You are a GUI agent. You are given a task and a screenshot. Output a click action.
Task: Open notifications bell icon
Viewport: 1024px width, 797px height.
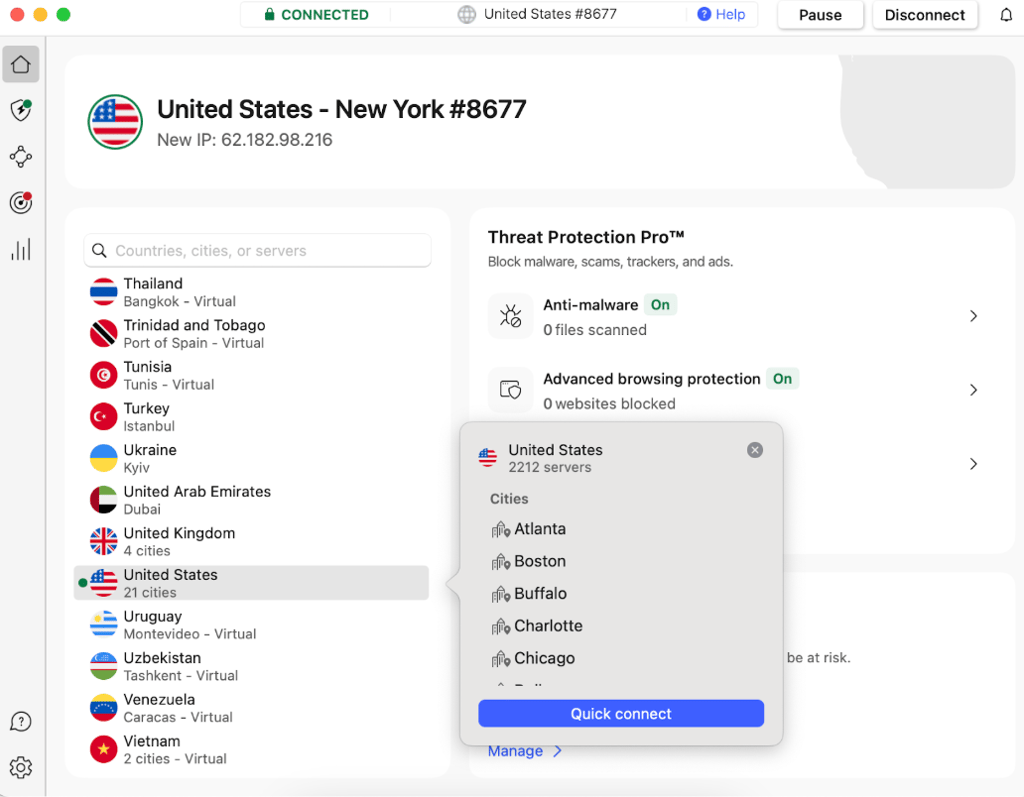1006,15
